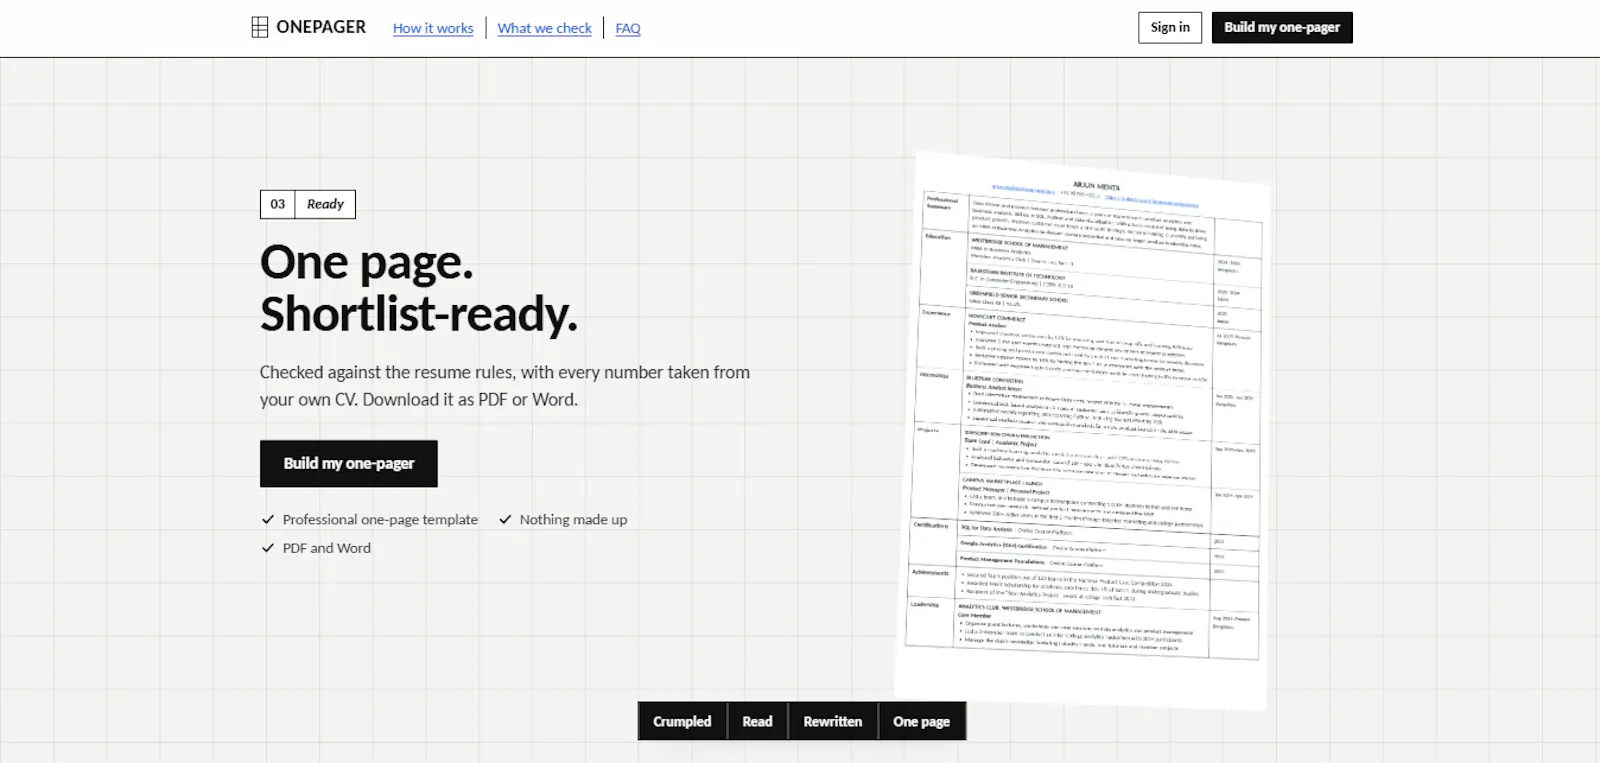
Task: Select the One page stage tab
Action: (x=922, y=721)
